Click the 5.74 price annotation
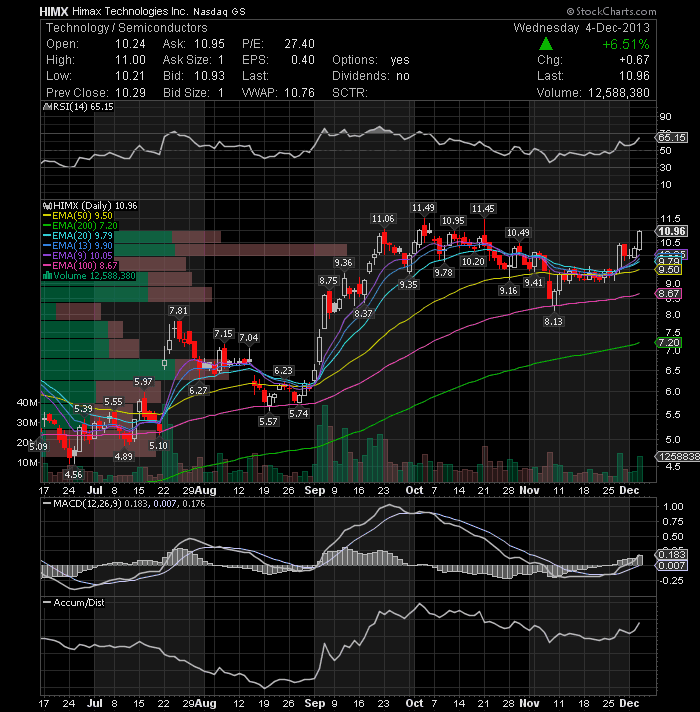Image resolution: width=700 pixels, height=712 pixels. tap(299, 413)
